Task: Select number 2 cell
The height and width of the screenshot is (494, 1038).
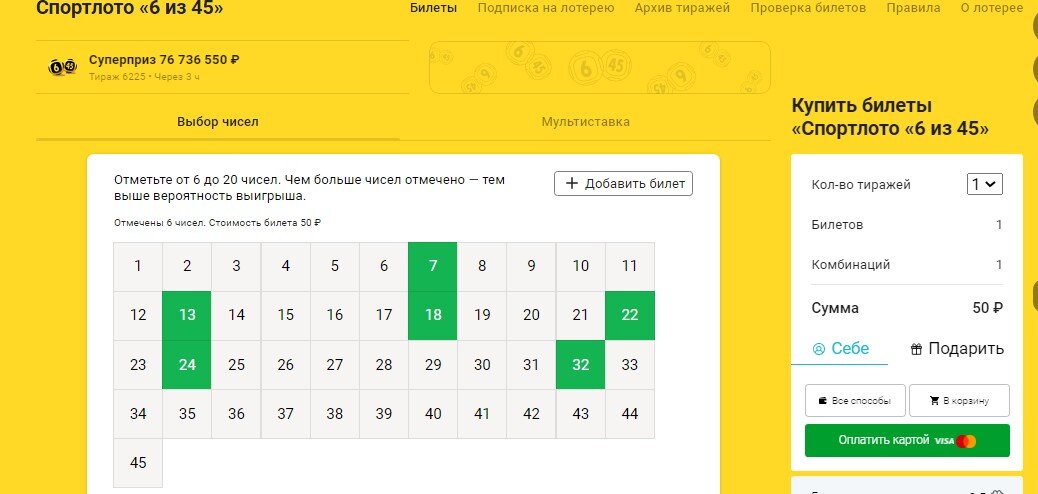Action: tap(187, 266)
